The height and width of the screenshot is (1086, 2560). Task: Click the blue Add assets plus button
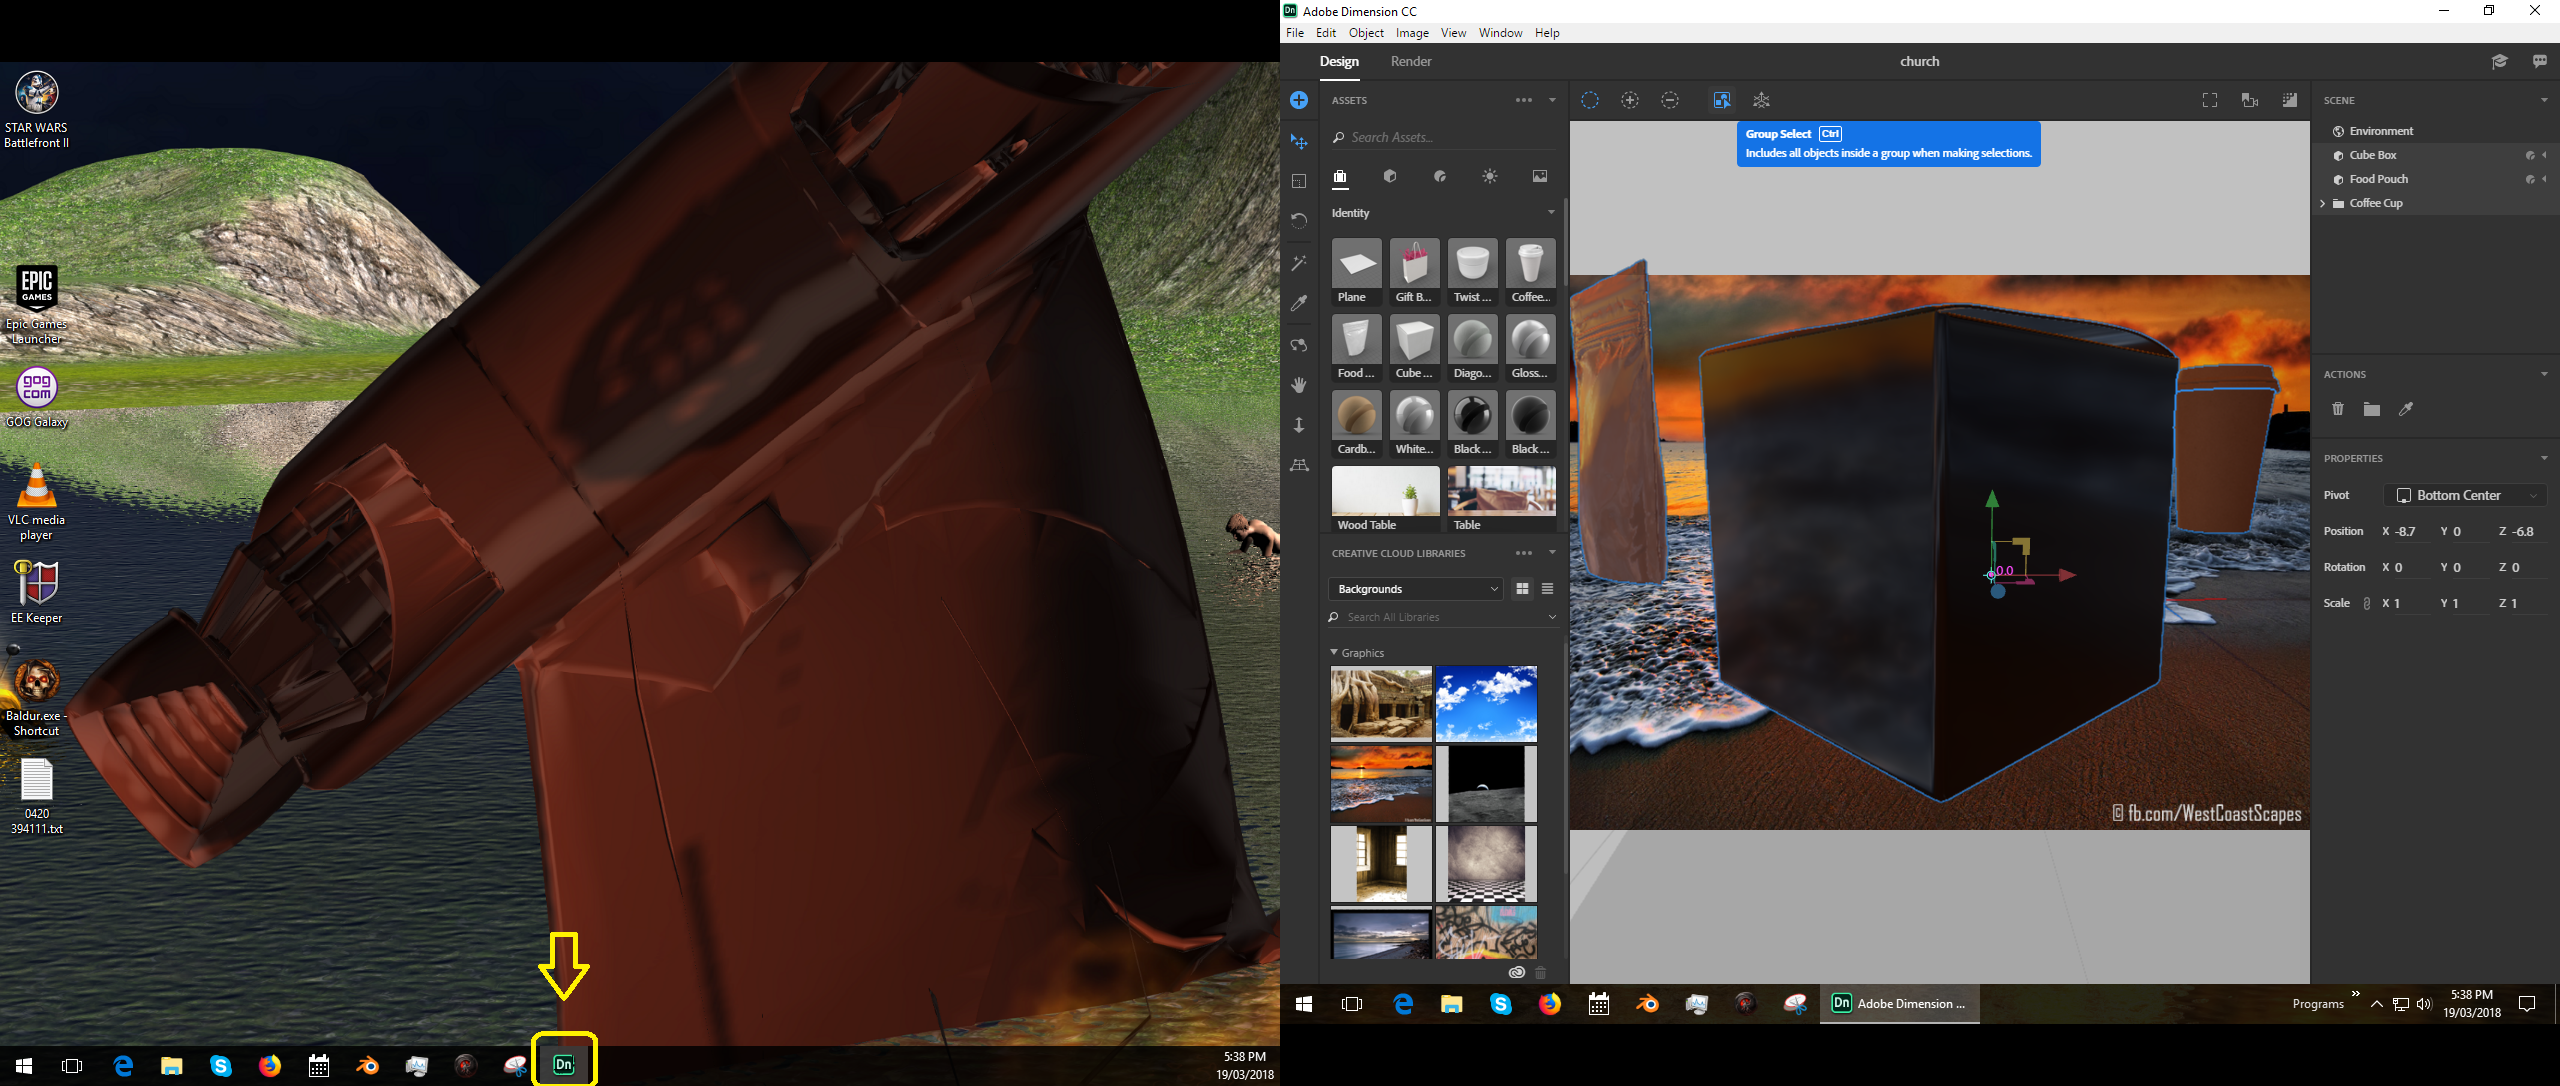pos(1299,100)
